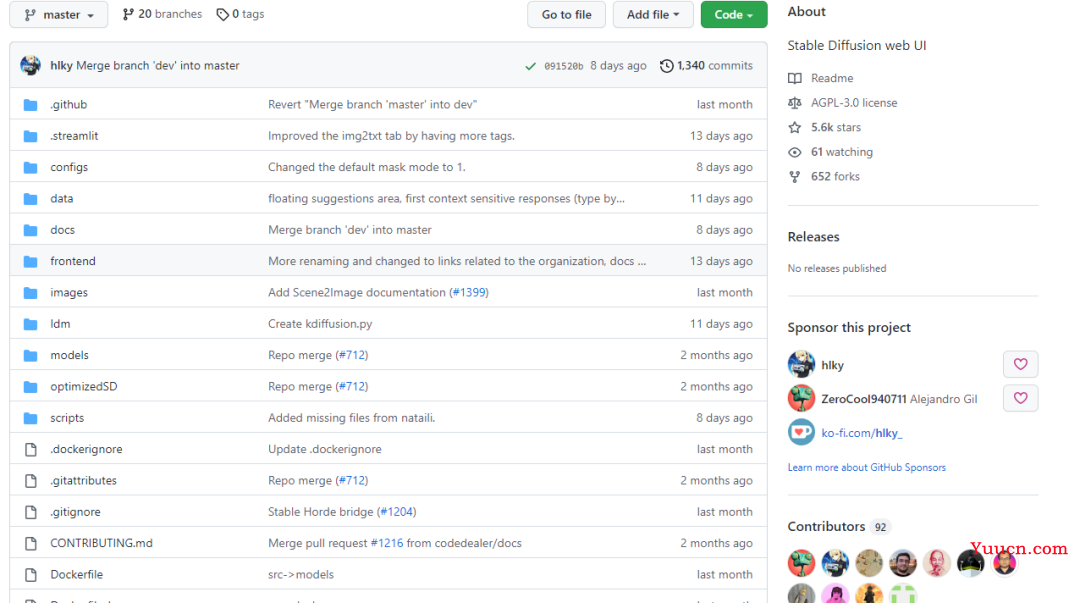This screenshot has height=603, width=1080.
Task: Open the scripts folder icon
Action: pos(30,418)
